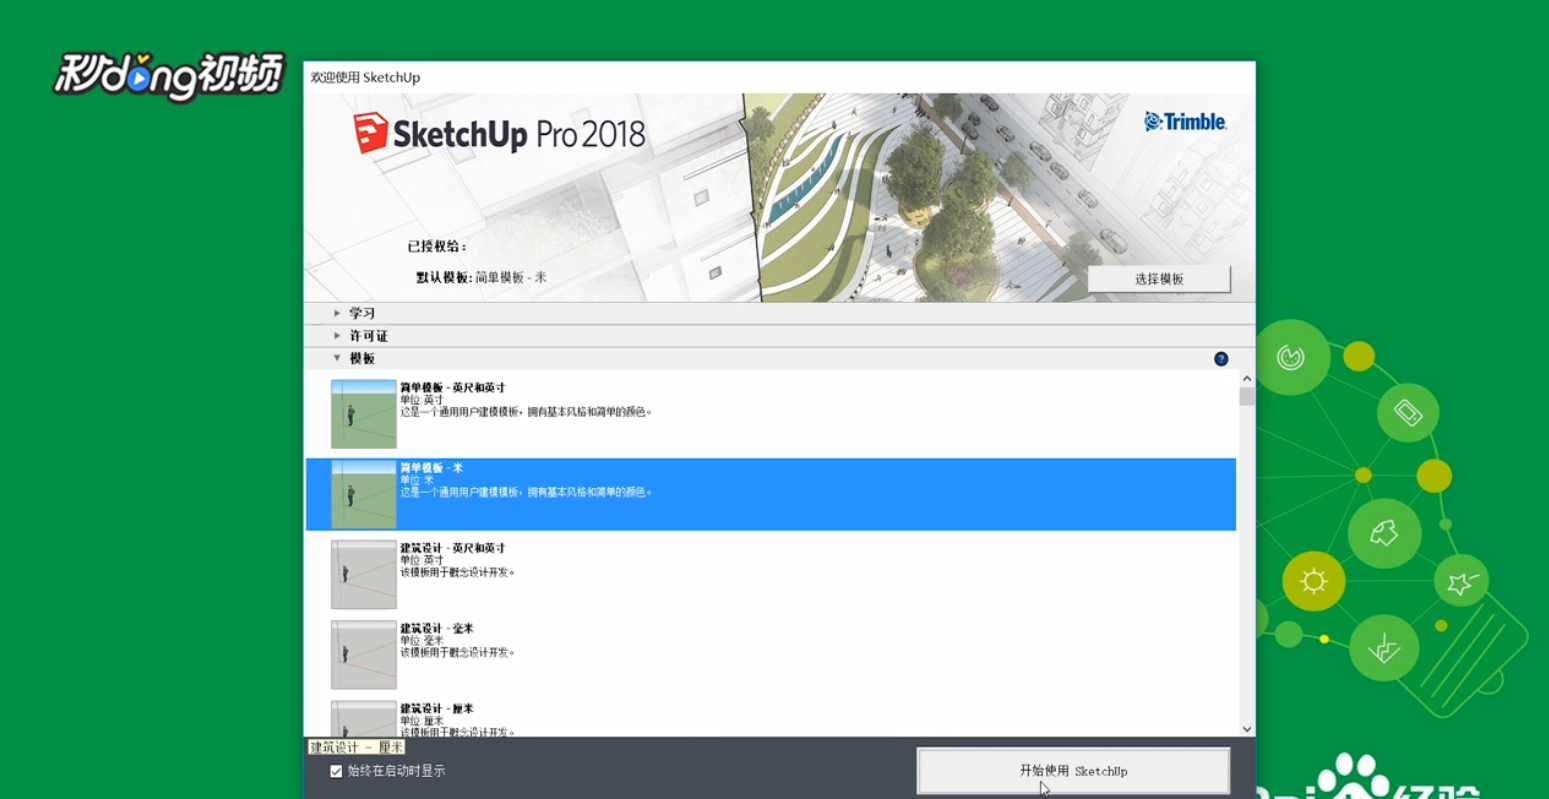1549x799 pixels.
Task: Click 建筑设计 - 毫米 title text
Action: (x=437, y=628)
